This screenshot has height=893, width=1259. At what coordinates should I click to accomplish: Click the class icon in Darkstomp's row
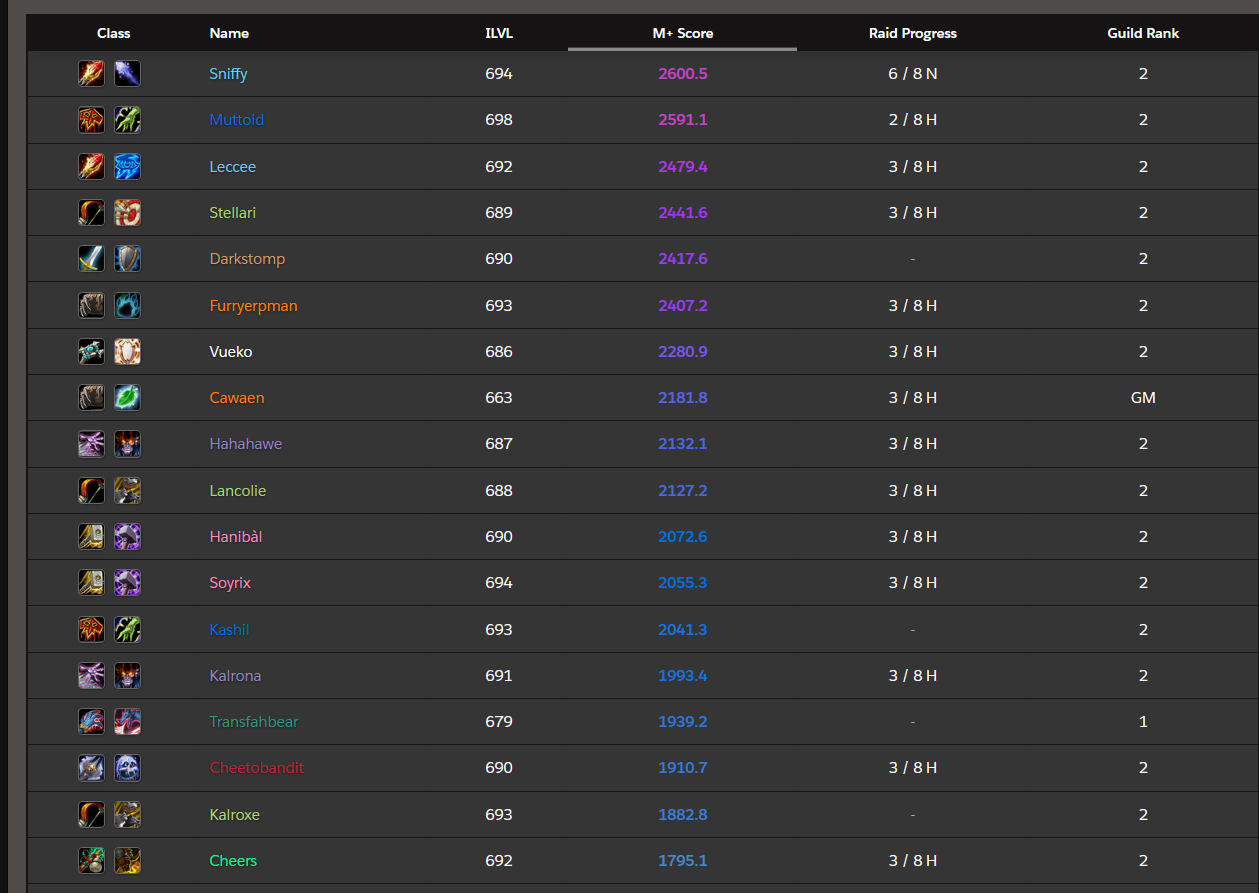[91, 259]
